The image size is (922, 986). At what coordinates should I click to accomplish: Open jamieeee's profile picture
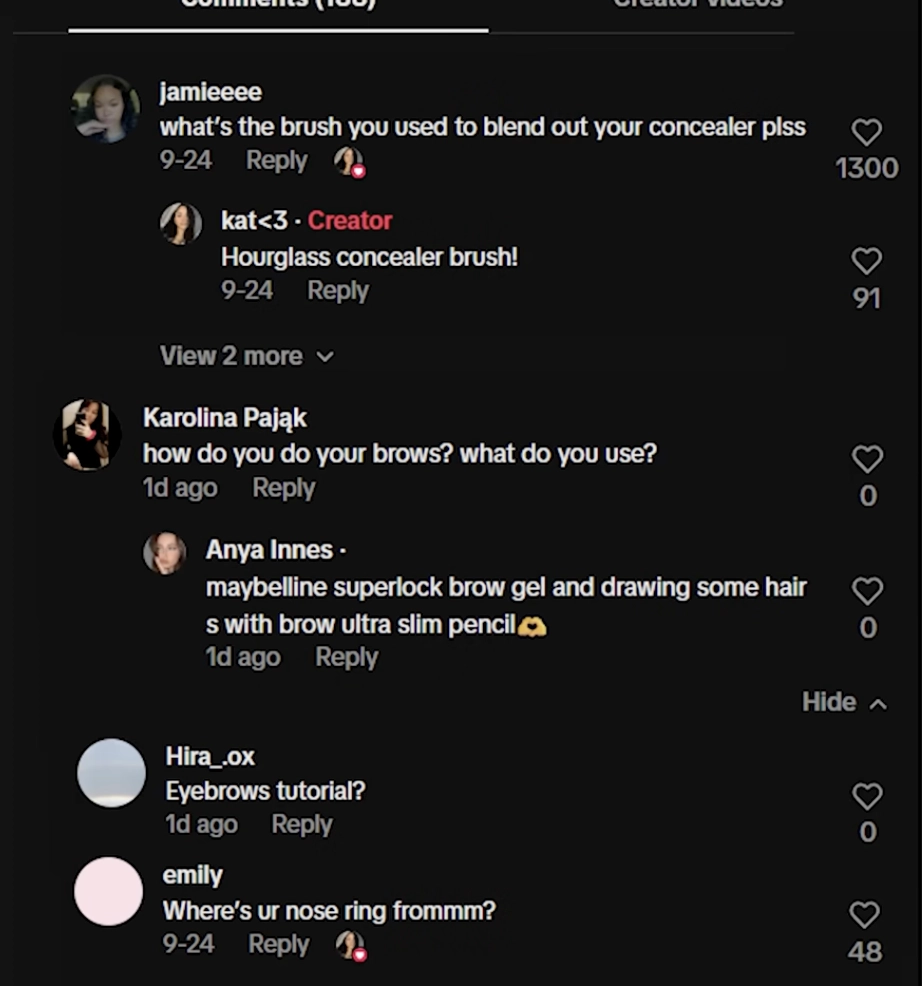(106, 109)
